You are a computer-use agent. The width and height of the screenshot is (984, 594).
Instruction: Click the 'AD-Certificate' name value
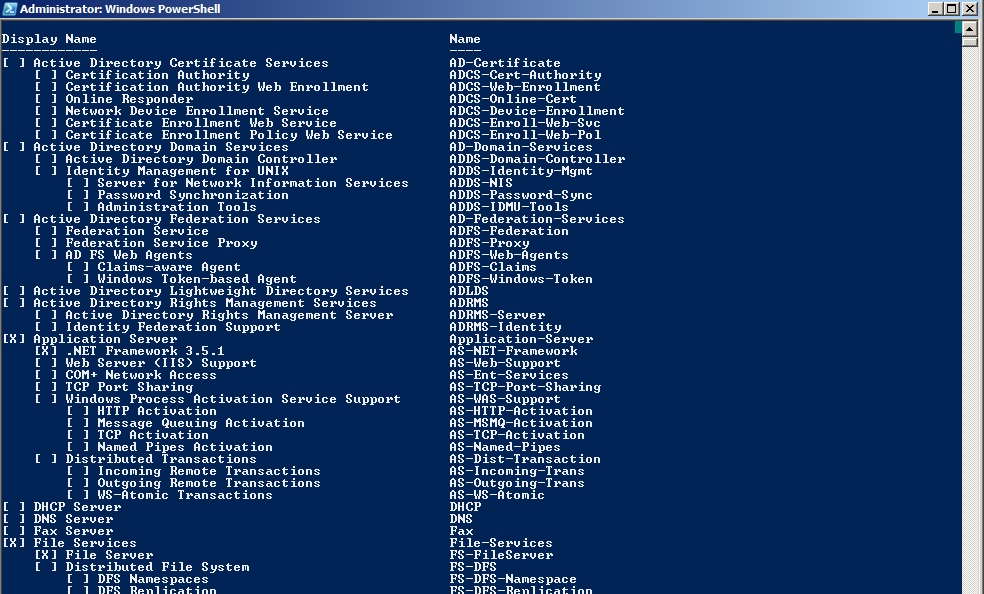[x=505, y=63]
